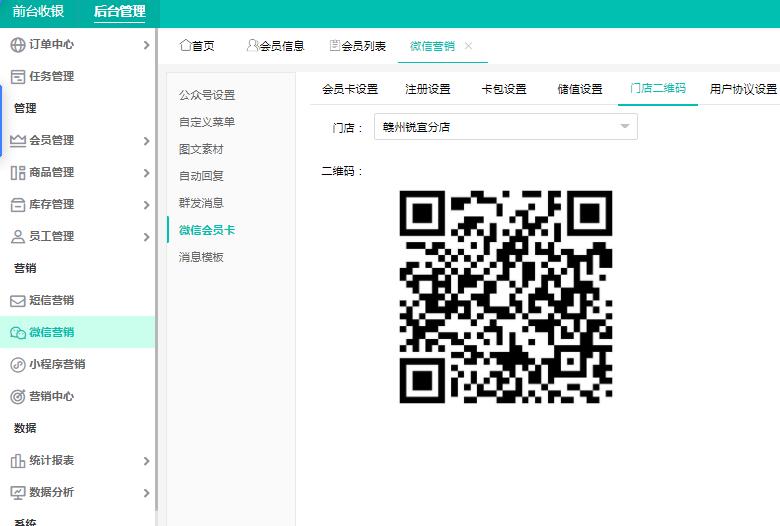Click the 数据 section heading
The height and width of the screenshot is (526, 780).
coord(25,428)
